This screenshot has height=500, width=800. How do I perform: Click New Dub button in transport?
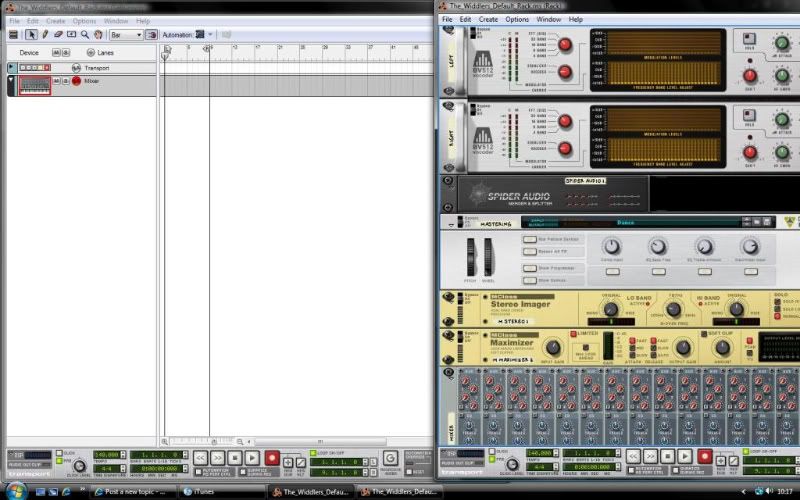288,463
